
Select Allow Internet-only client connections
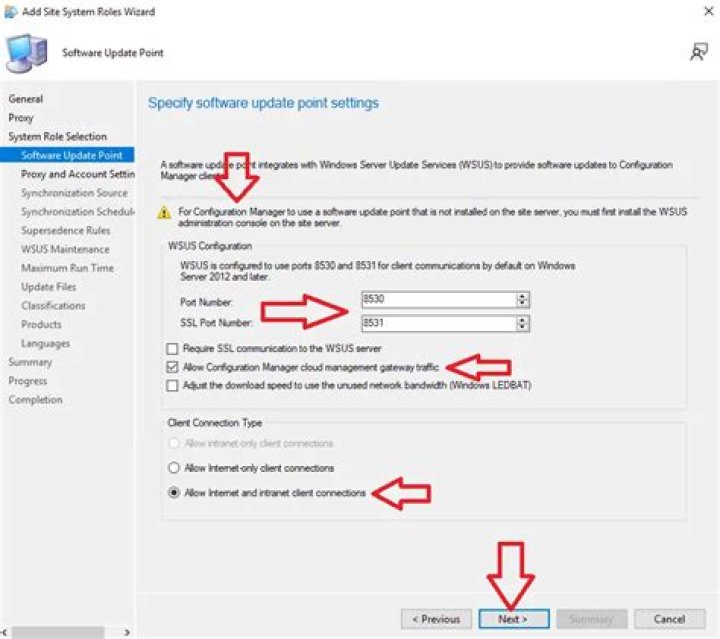(174, 468)
